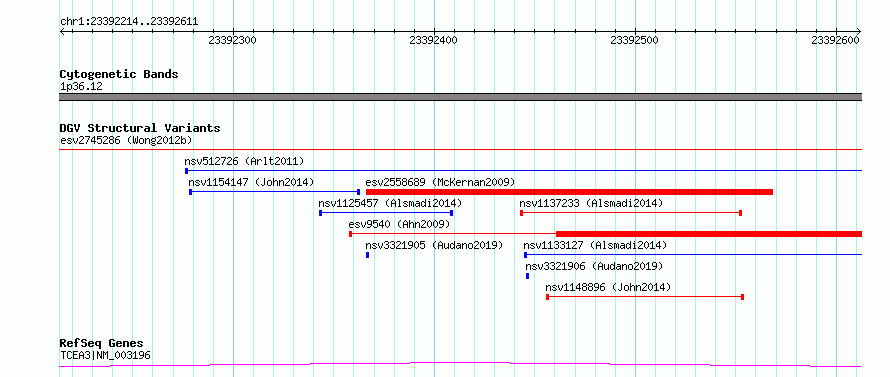The image size is (890, 377).
Task: Select the nsv1137233 (Alsmadi2014) red variant bar
Action: point(631,213)
